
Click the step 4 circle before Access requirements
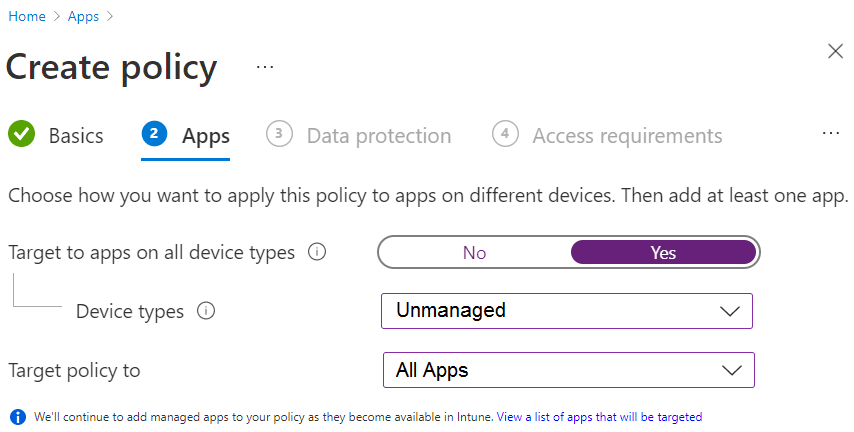tap(505, 134)
